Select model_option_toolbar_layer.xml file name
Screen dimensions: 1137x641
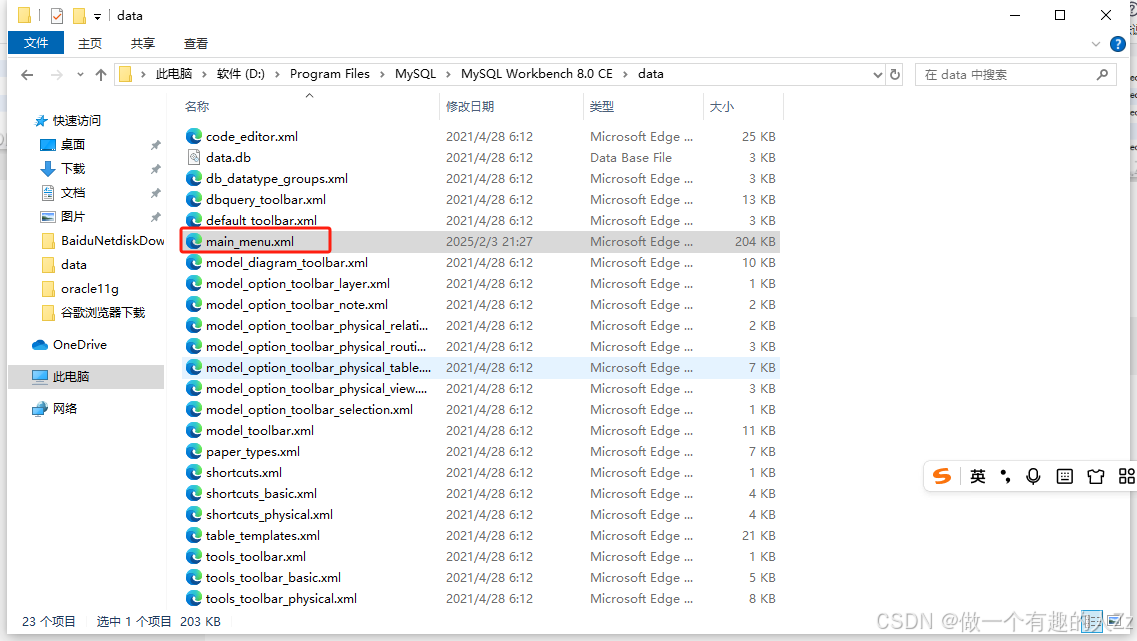pyautogui.click(x=297, y=284)
